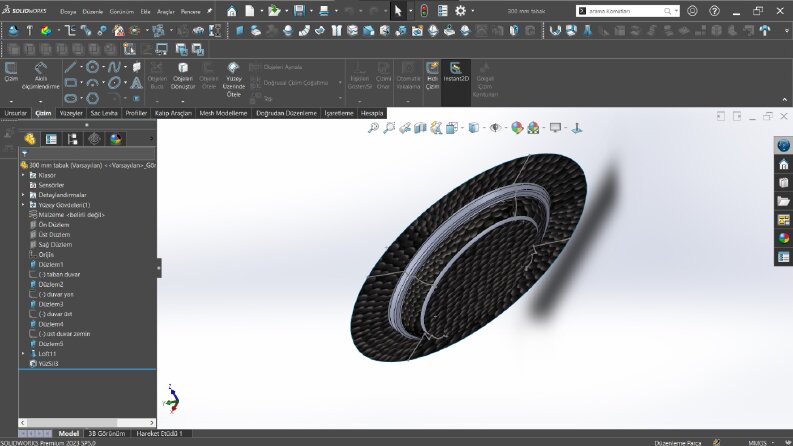Expand the Yüzey Gövdeleri folder
Image resolution: width=793 pixels, height=446 pixels.
coord(23,205)
